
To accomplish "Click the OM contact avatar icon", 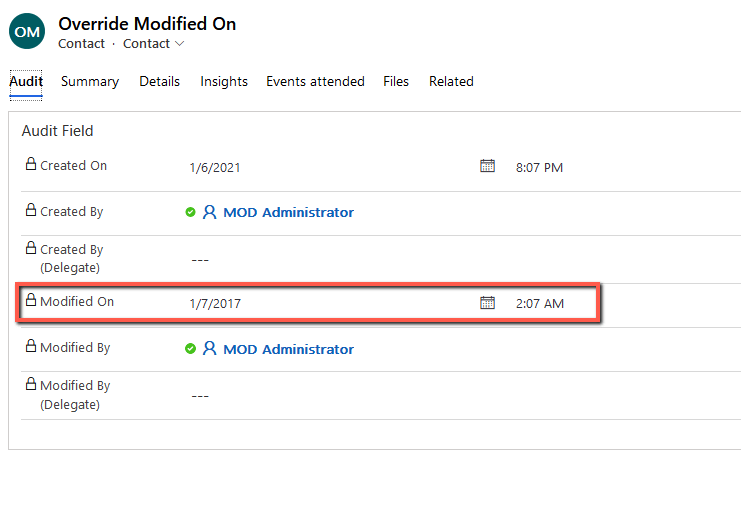I will (x=27, y=32).
